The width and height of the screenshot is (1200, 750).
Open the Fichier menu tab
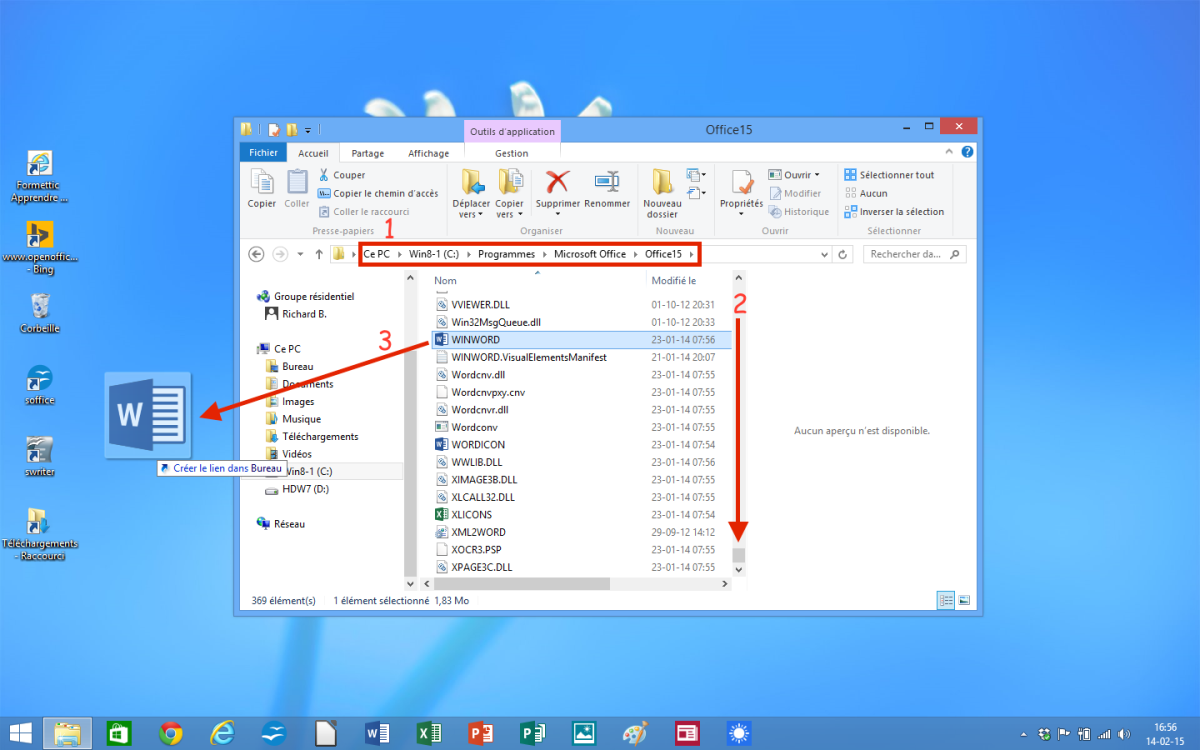[x=263, y=153]
